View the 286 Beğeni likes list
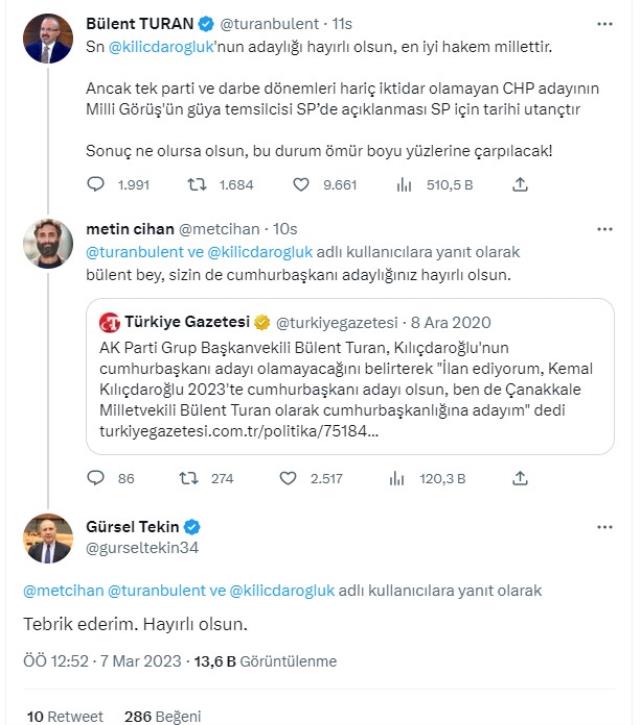Screen dimensions: 640x725 162,716
